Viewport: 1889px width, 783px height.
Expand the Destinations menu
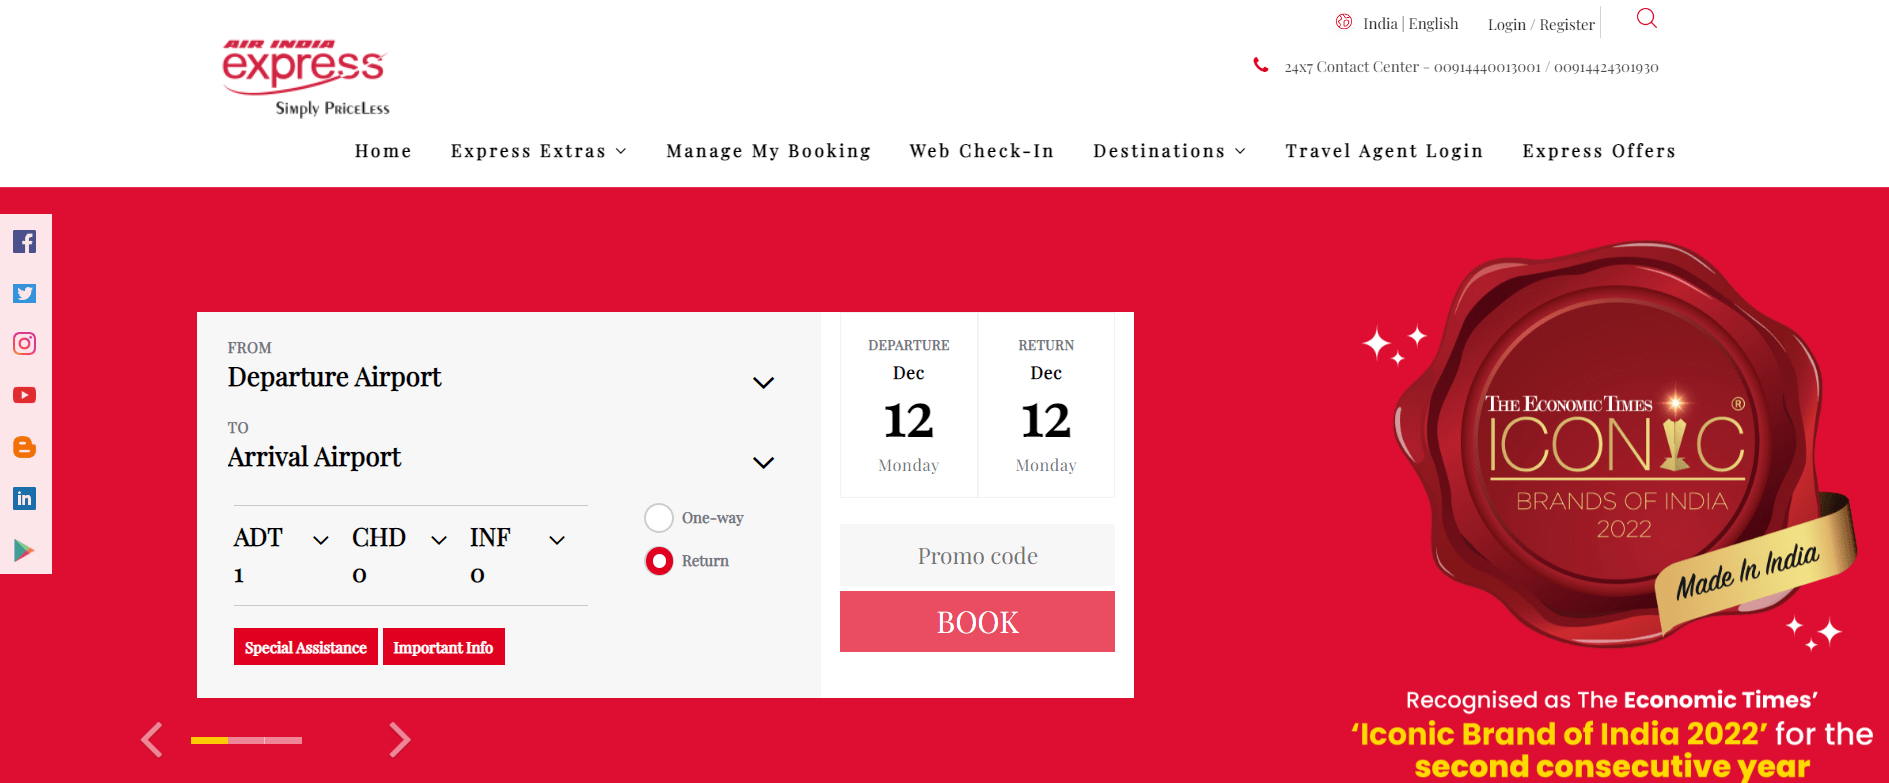(x=1169, y=151)
